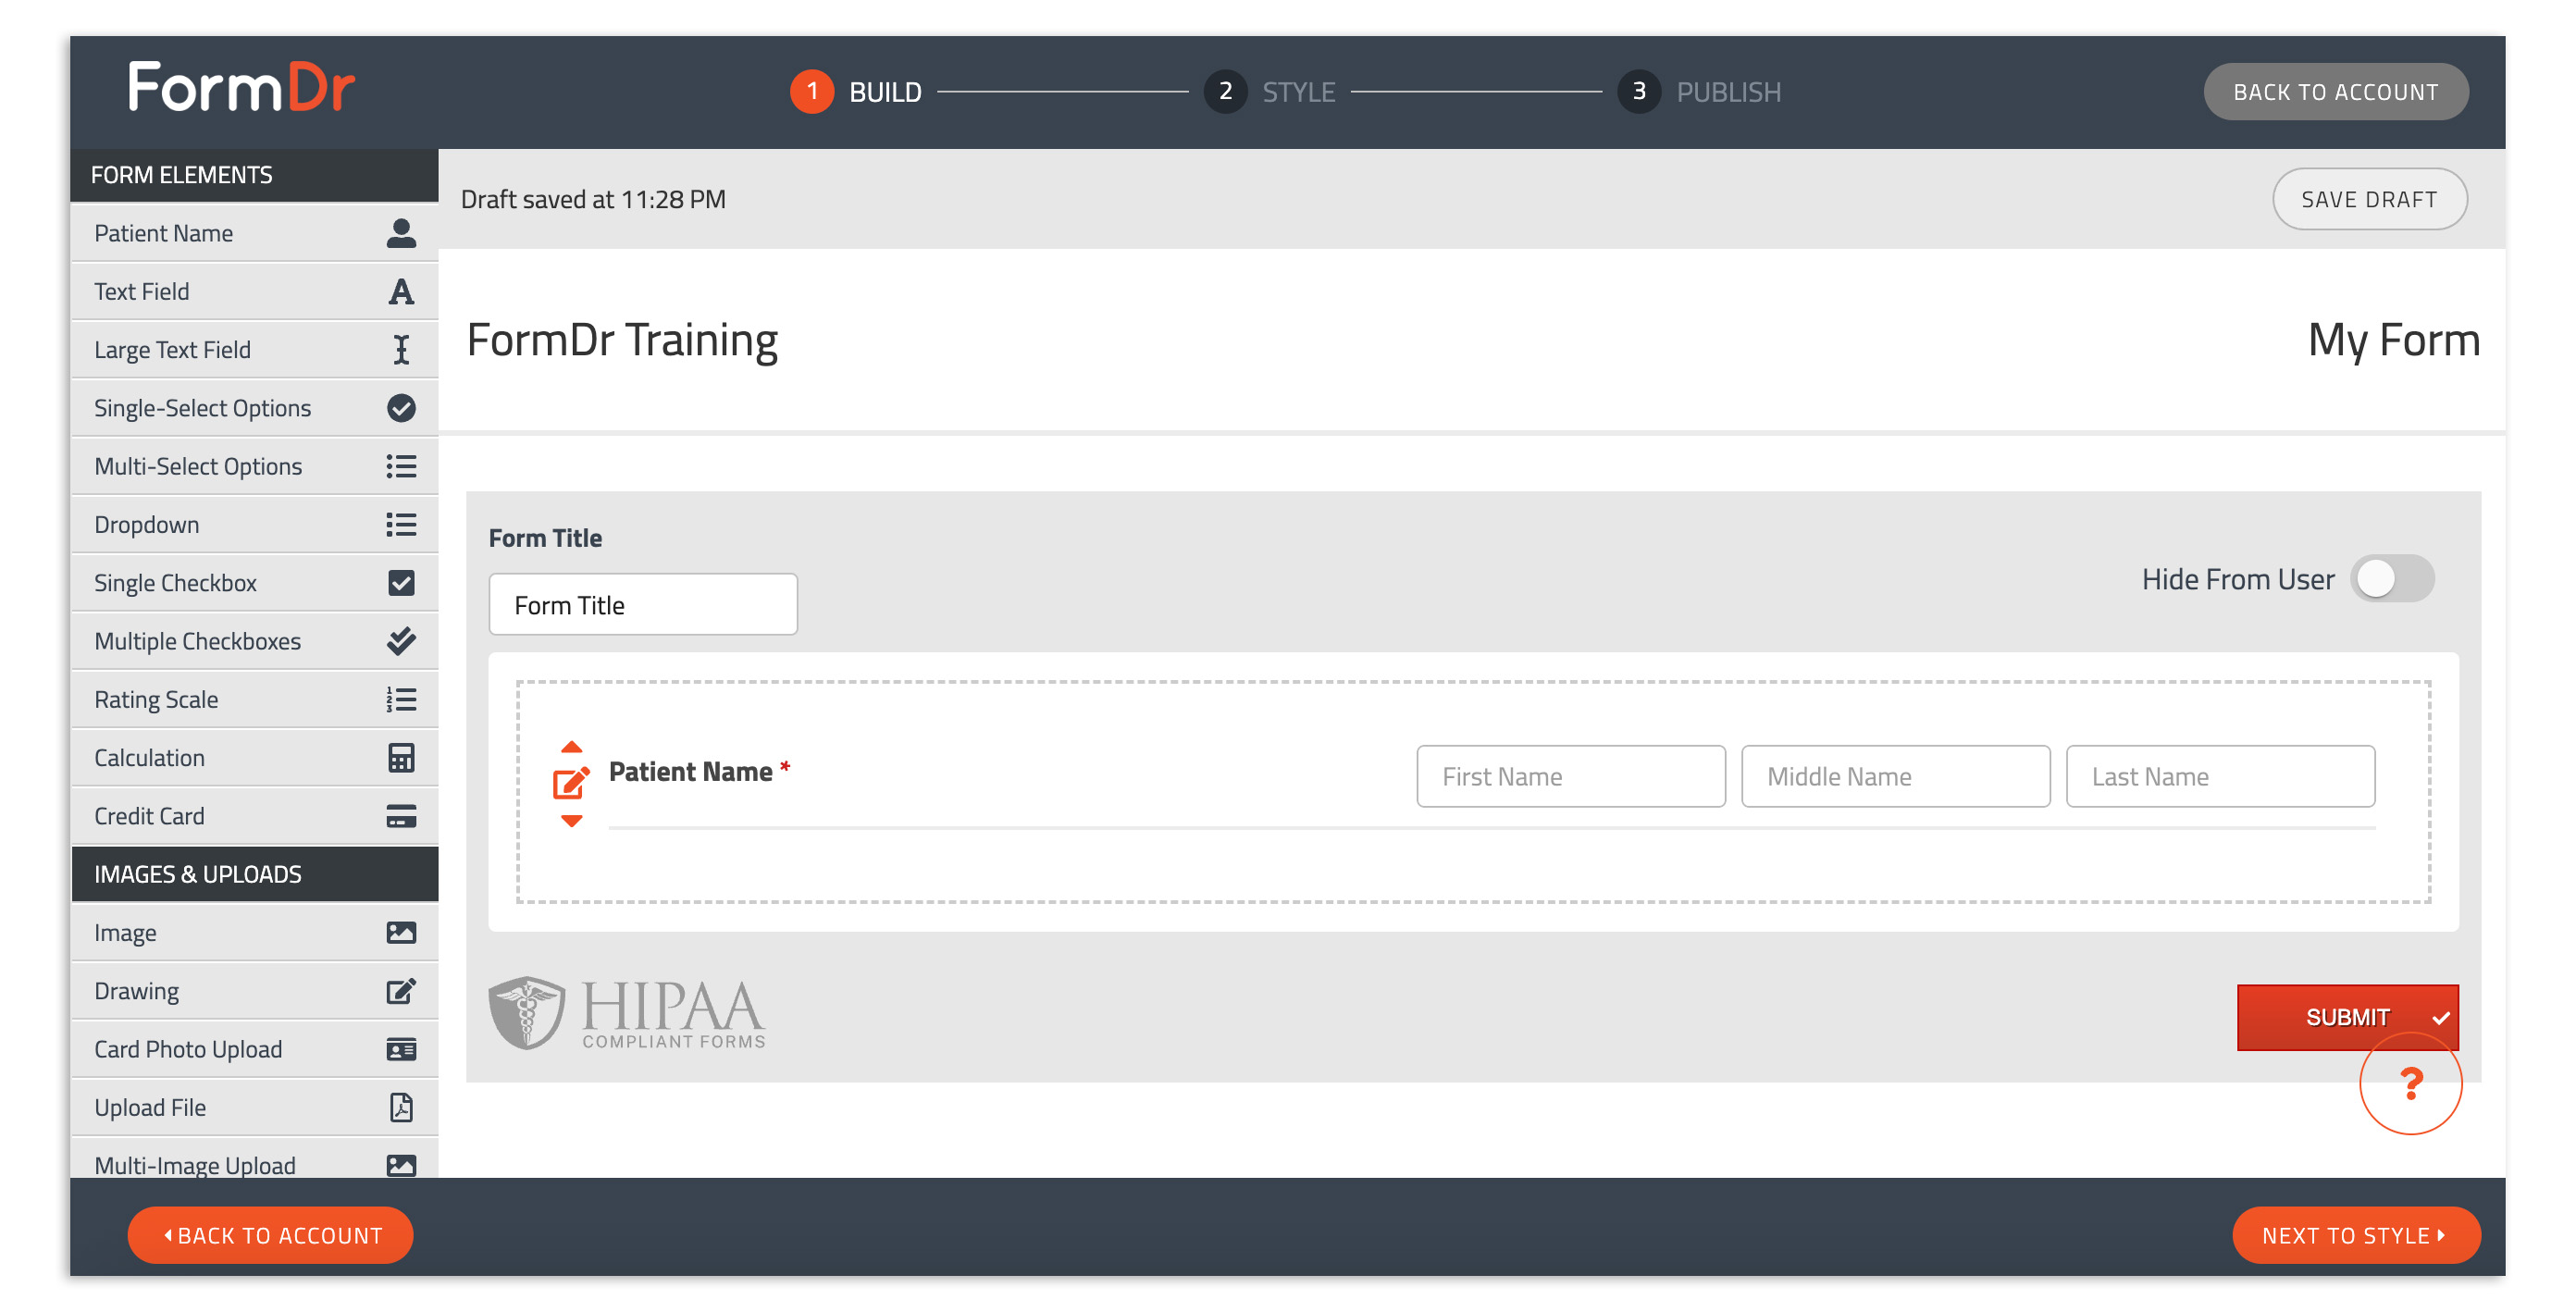This screenshot has height=1312, width=2576.
Task: Click the Credit Card icon
Action: pyautogui.click(x=401, y=816)
